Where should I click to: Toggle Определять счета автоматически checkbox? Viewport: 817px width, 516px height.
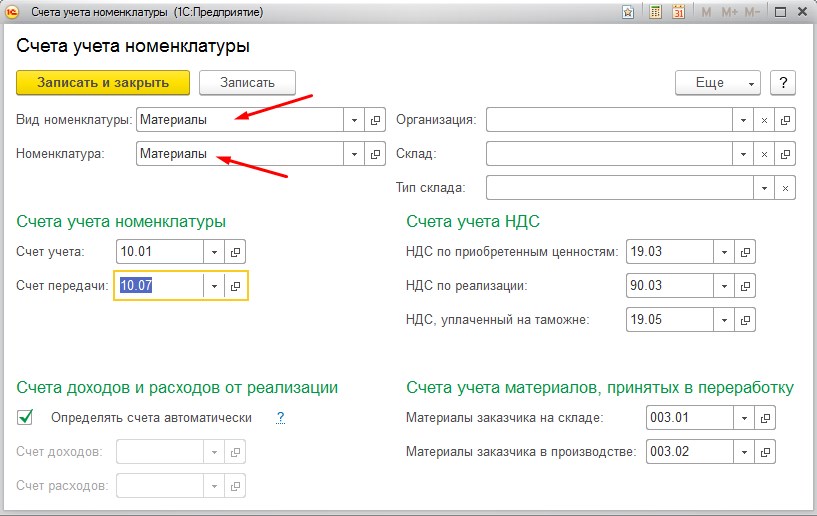click(24, 417)
